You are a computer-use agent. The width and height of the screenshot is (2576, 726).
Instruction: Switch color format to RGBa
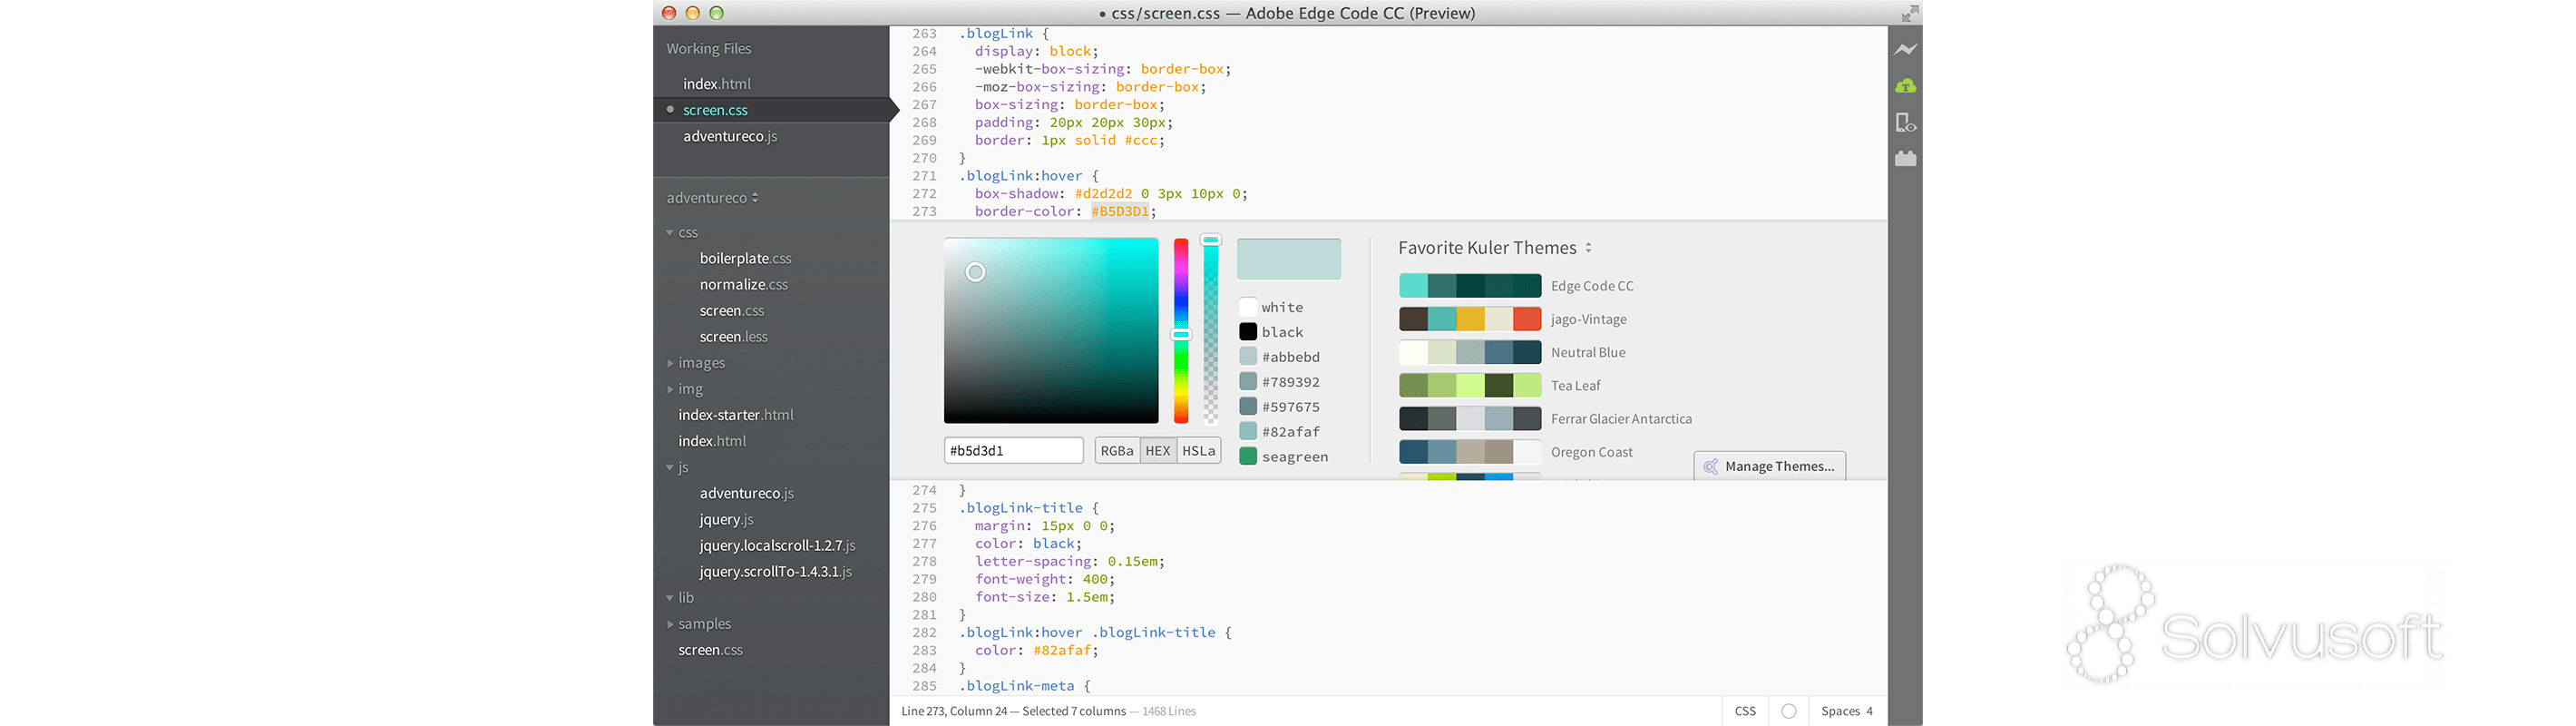1117,451
